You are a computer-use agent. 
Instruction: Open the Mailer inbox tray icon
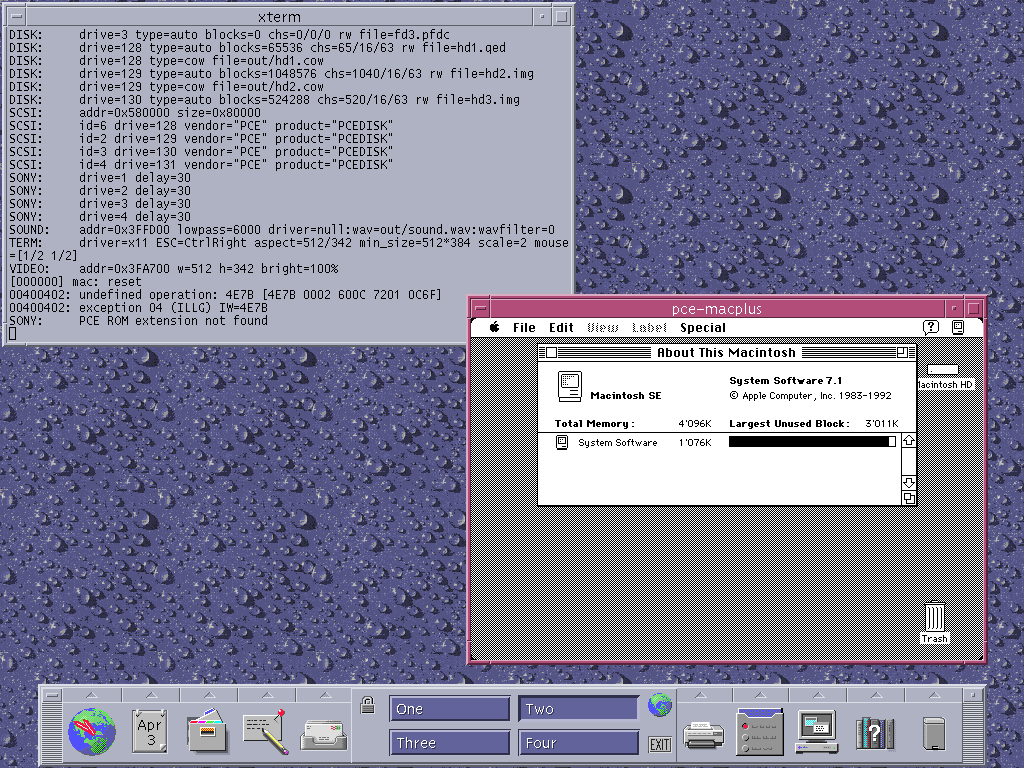(324, 735)
